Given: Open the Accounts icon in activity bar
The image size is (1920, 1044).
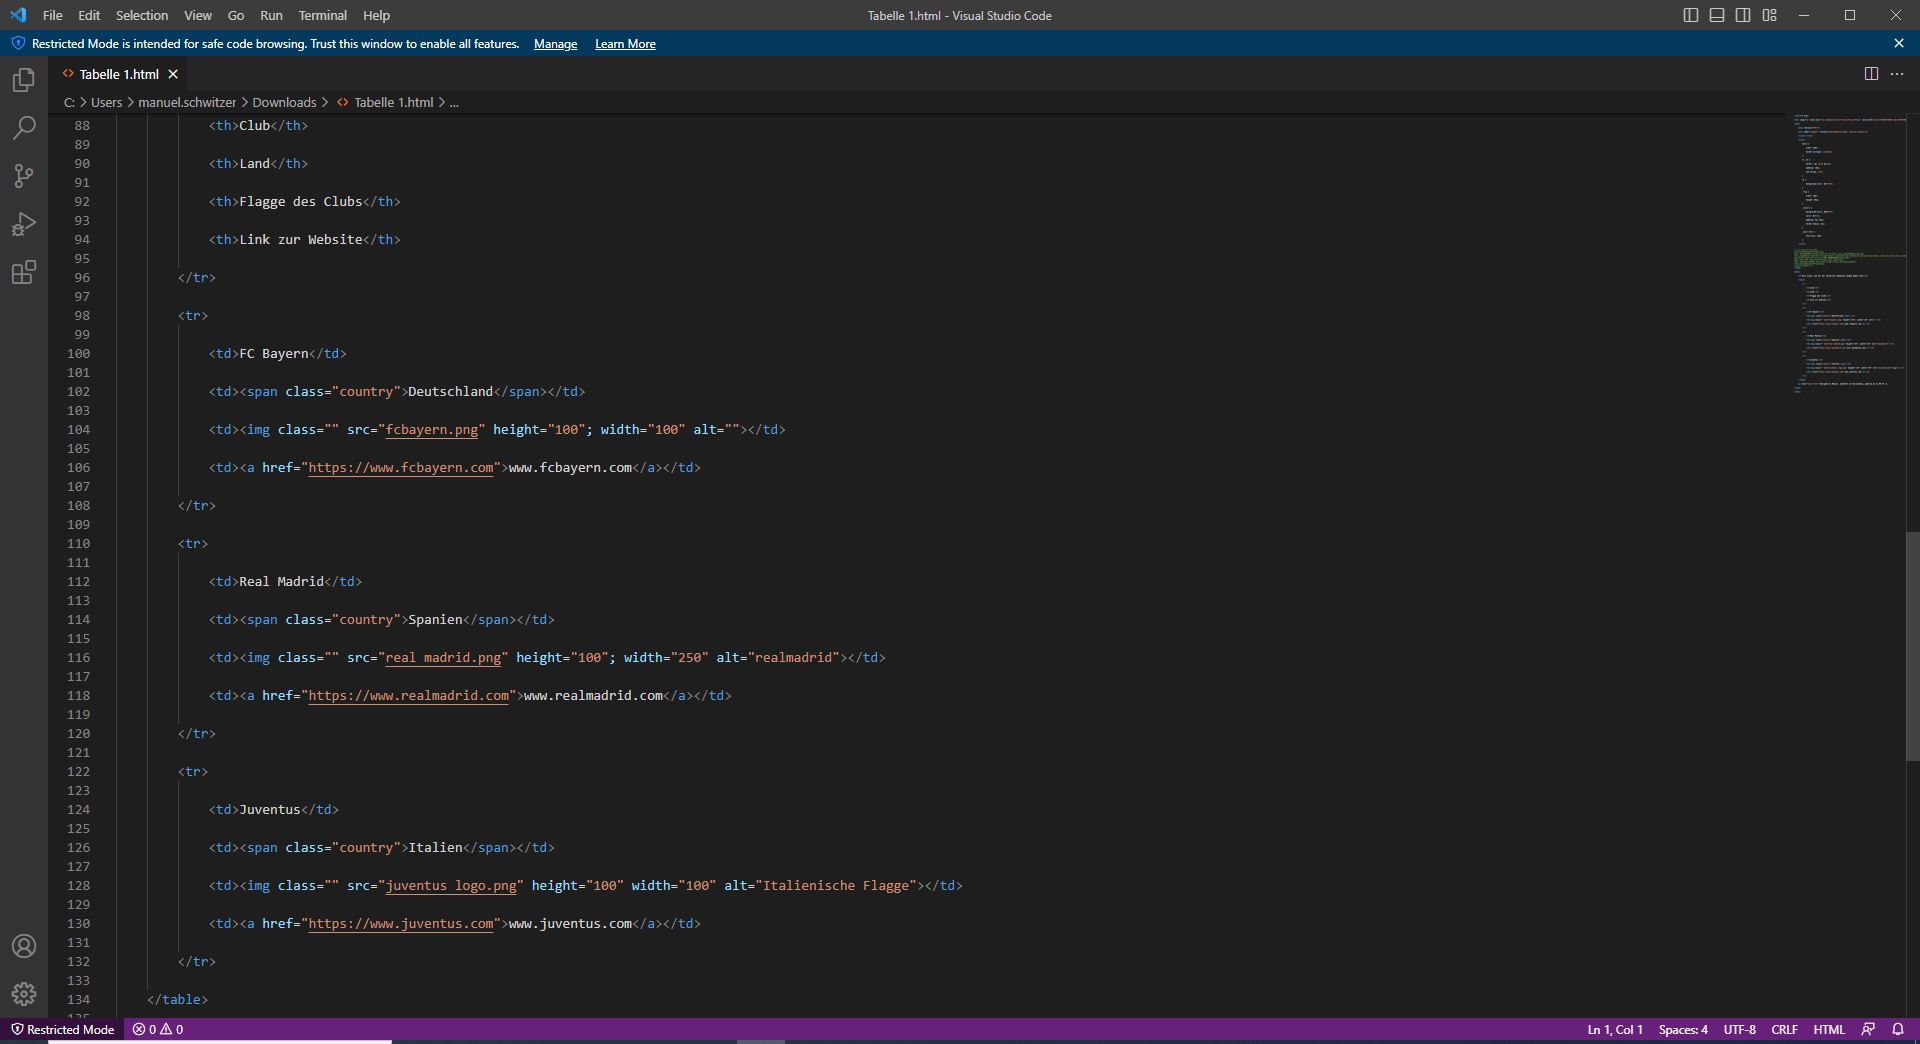Looking at the screenshot, I should [24, 946].
